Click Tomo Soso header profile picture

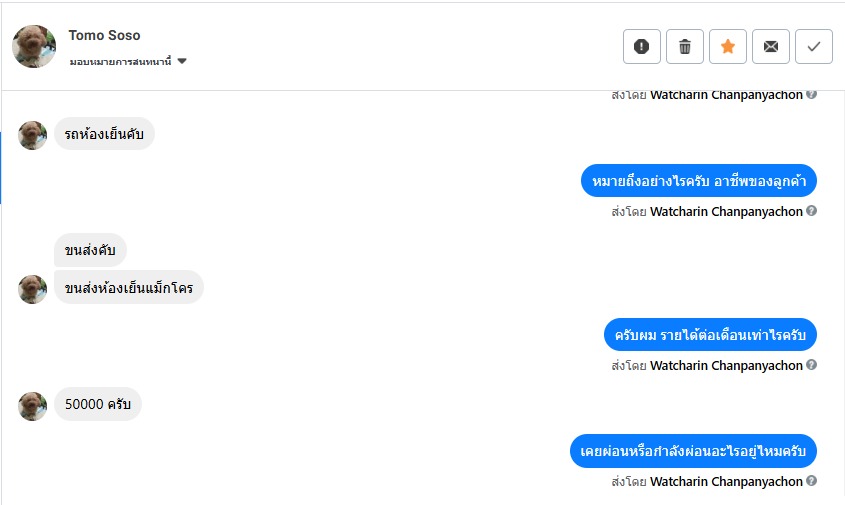point(34,46)
